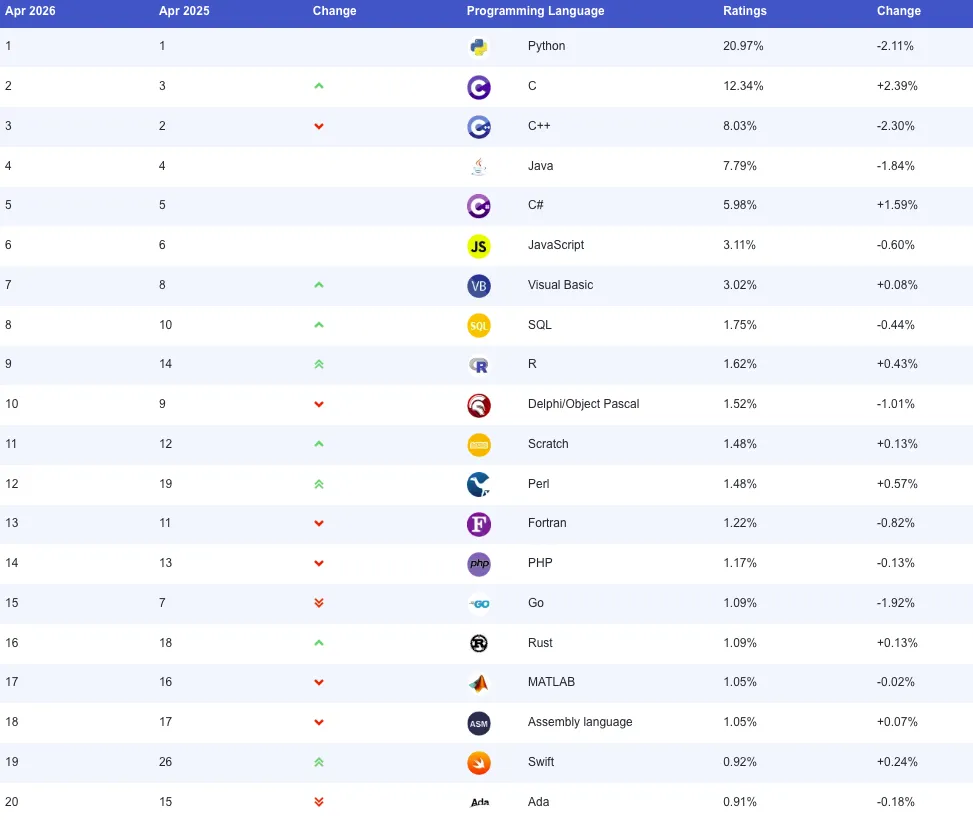Open the Delphi/Object Pascal language name
Viewport: 973px width, 821px height.
583,404
